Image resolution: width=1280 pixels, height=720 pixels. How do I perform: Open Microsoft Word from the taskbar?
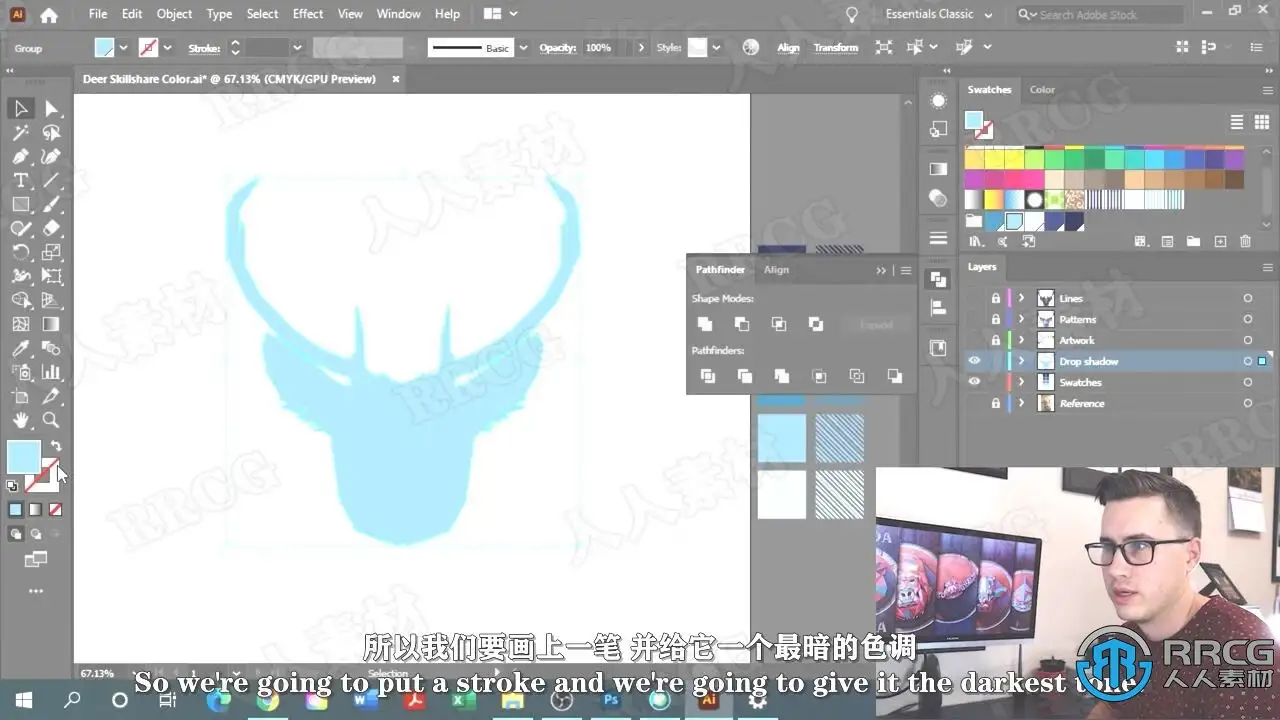tap(365, 700)
